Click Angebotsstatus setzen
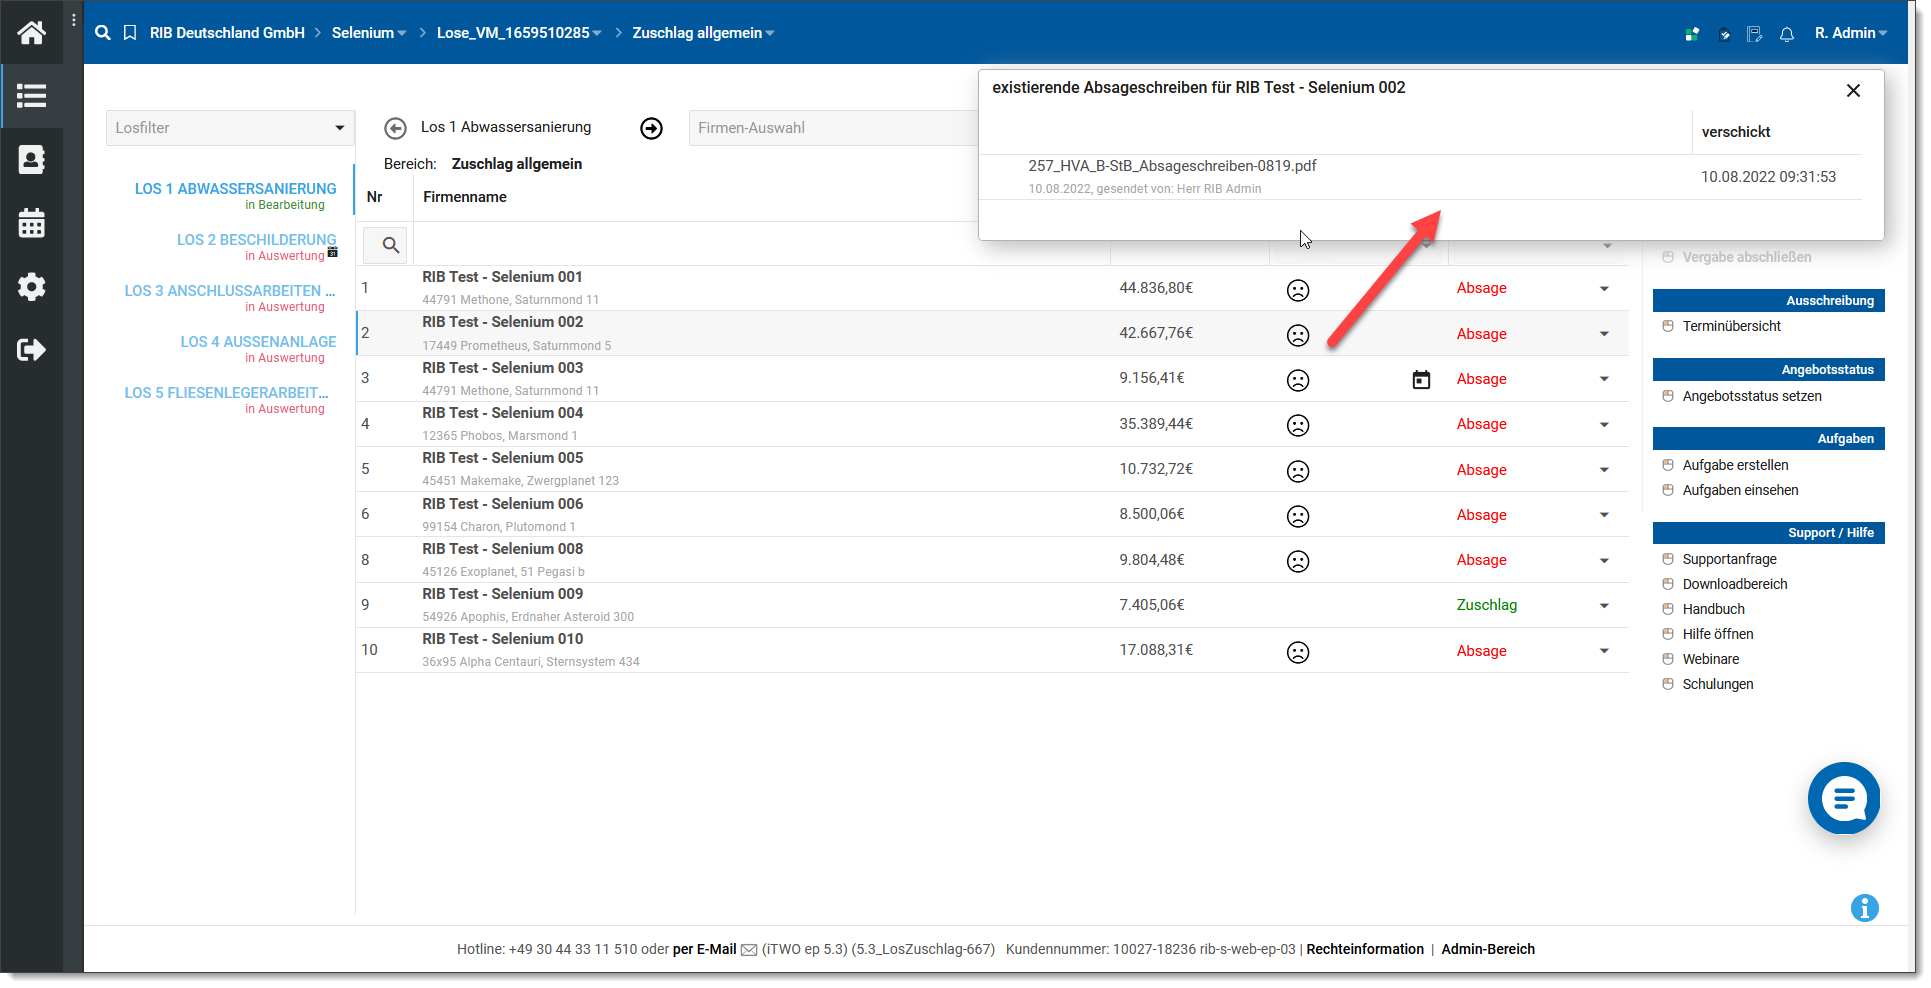This screenshot has height=988, width=1931. (1752, 396)
